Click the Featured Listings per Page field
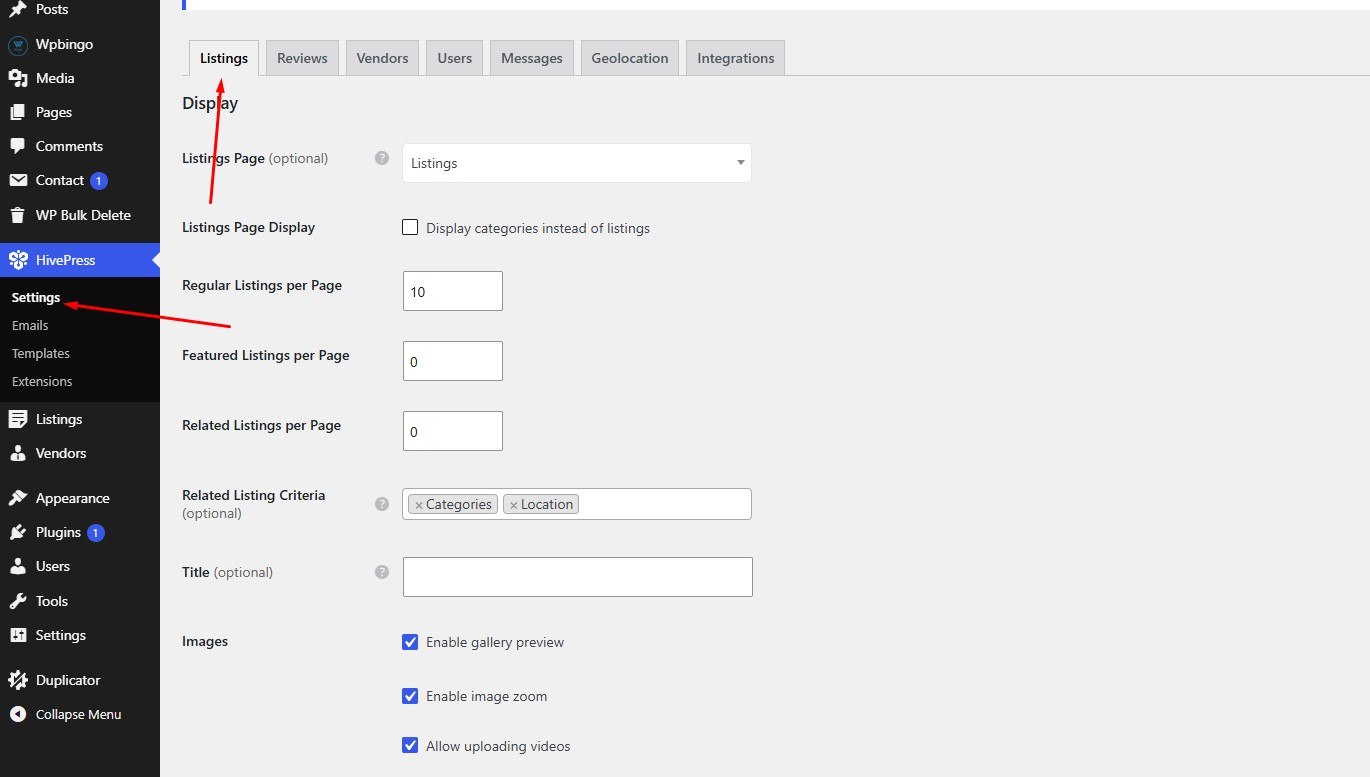Image resolution: width=1370 pixels, height=777 pixels. 453,361
